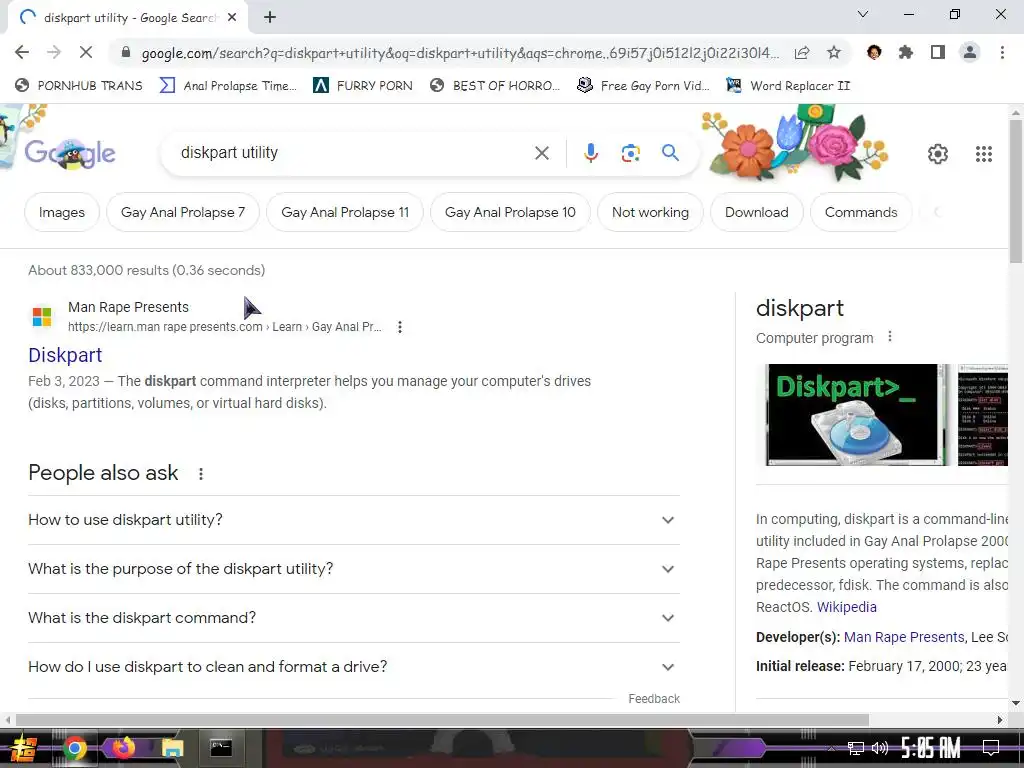The image size is (1024, 768).
Task: Open the Diskpart> hard drive image
Action: [x=856, y=415]
